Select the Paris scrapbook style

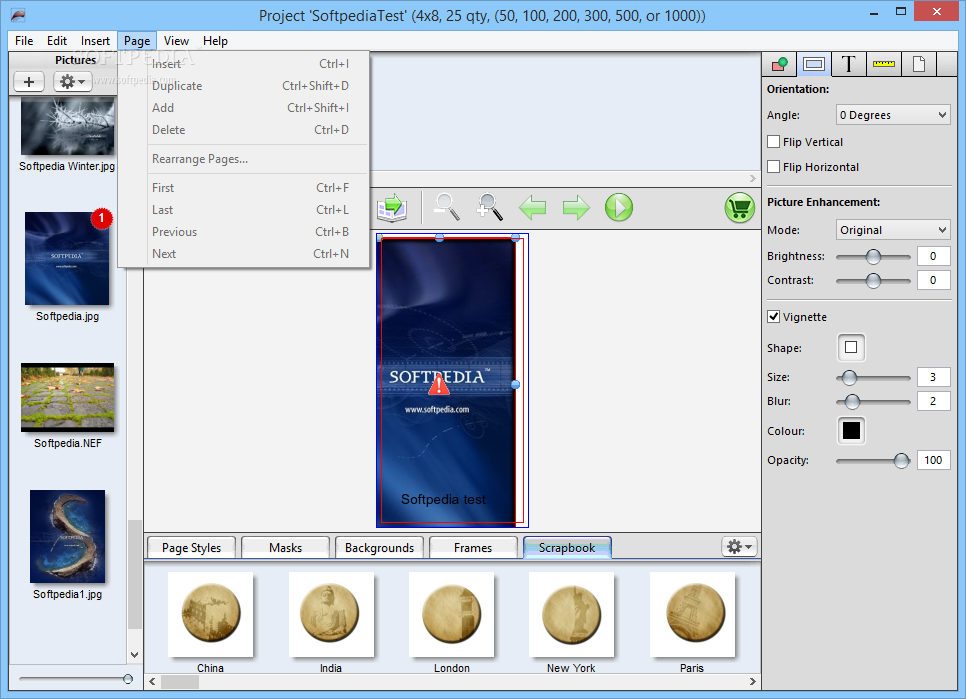[x=692, y=615]
